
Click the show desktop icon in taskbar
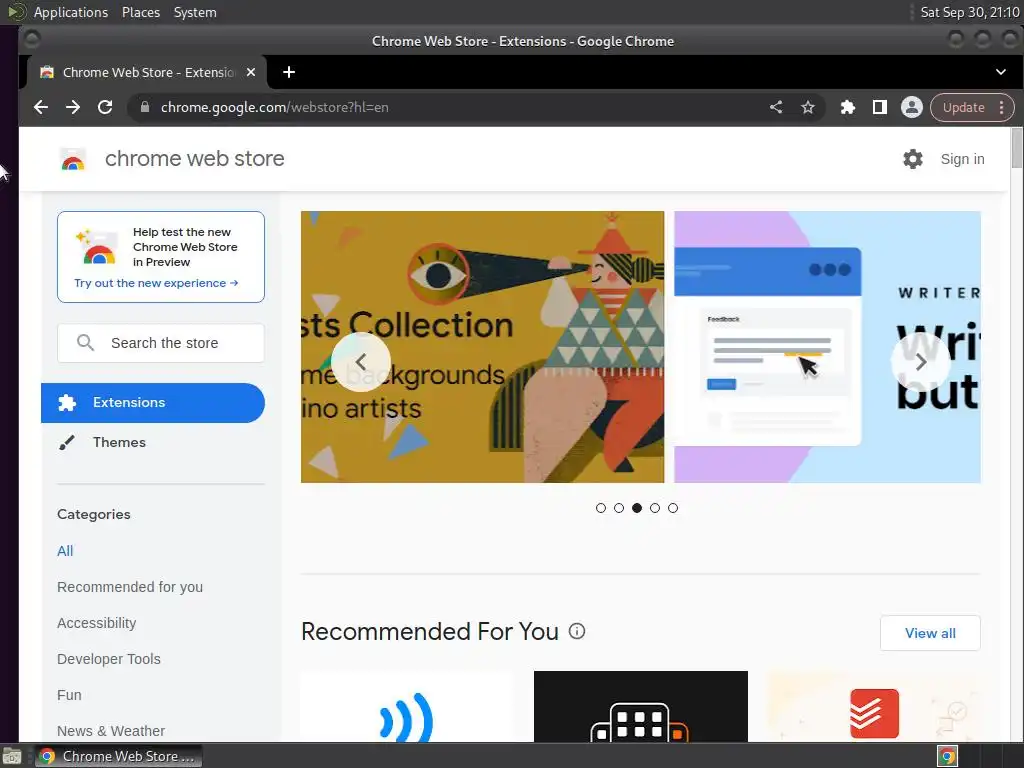click(x=12, y=756)
